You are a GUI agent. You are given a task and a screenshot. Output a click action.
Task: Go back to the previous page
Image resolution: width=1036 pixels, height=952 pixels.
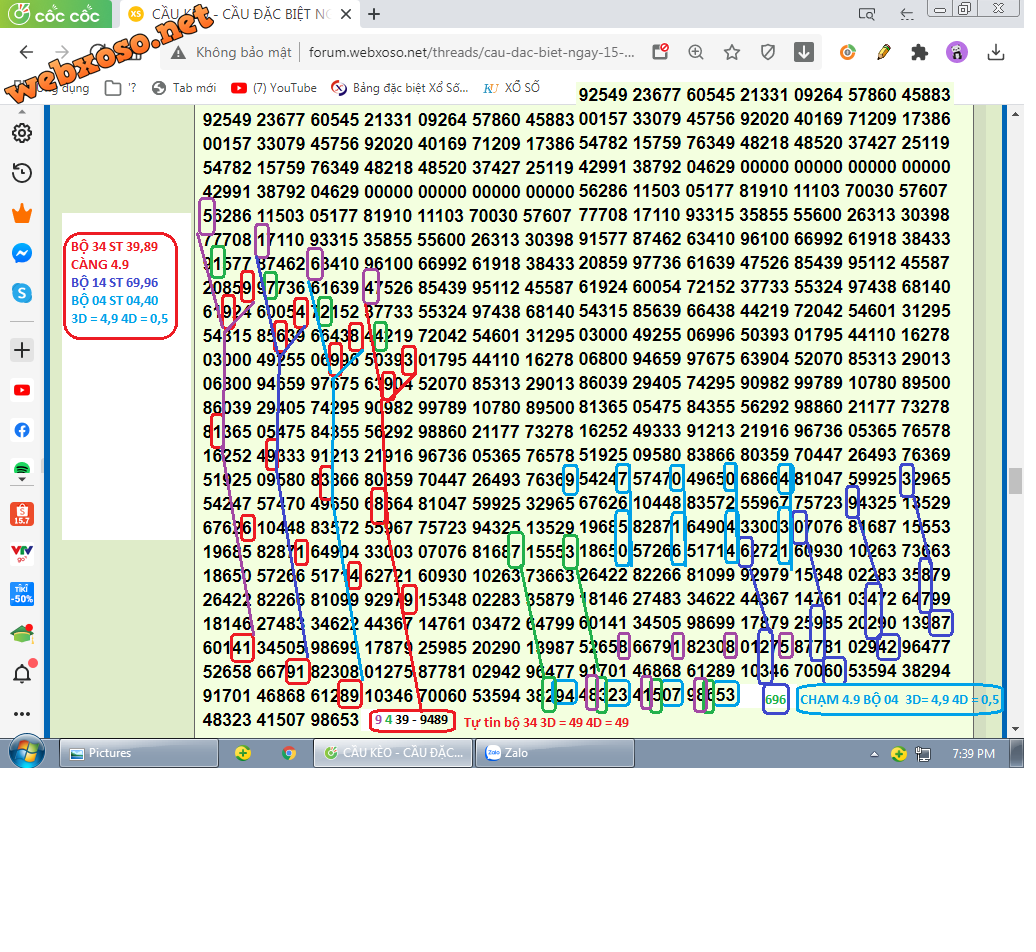(x=26, y=53)
